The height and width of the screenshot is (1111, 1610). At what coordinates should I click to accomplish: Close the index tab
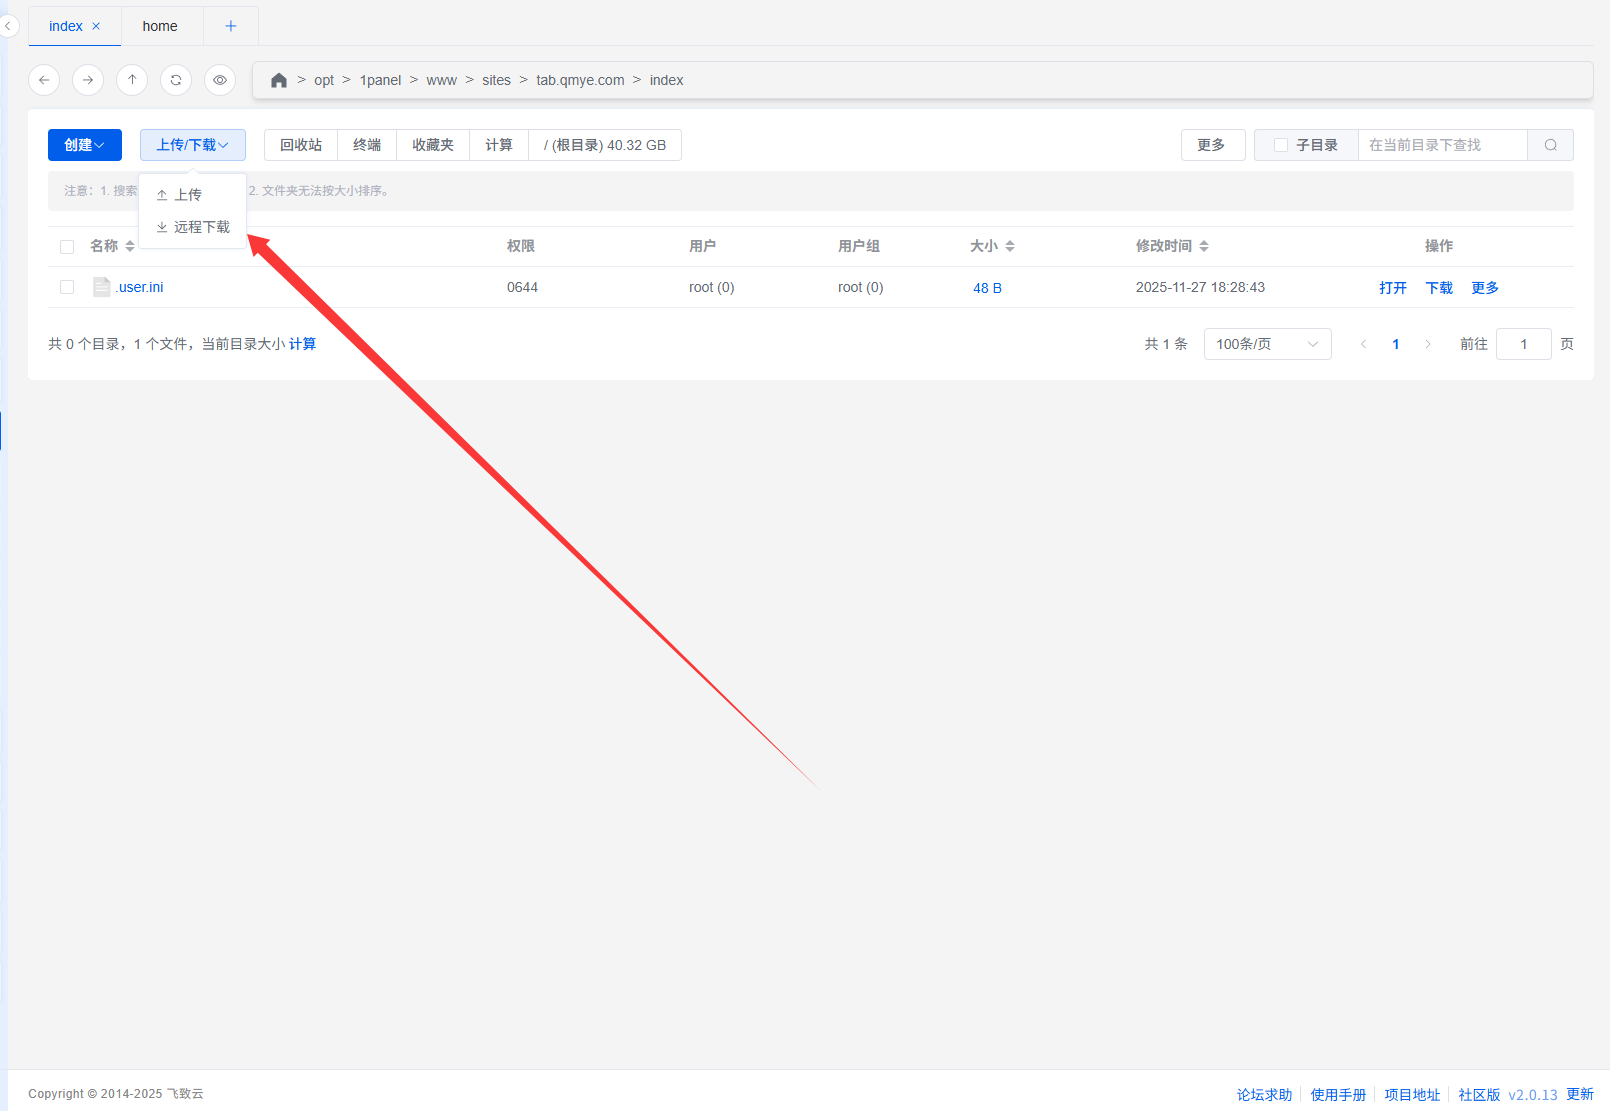(x=96, y=26)
